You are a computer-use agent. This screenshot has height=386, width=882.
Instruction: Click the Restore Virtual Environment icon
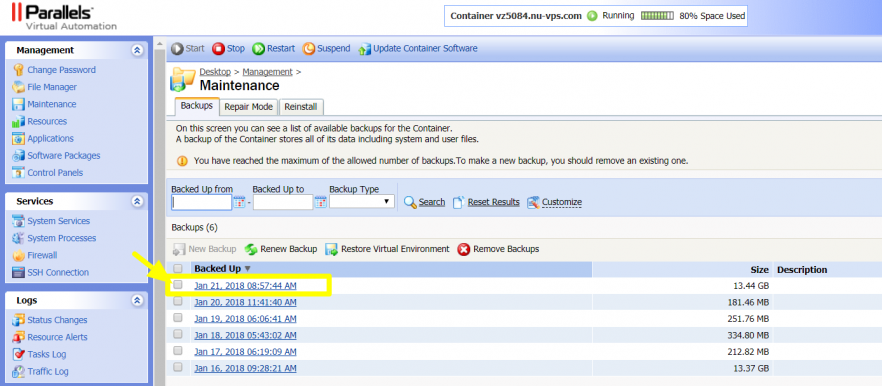332,249
